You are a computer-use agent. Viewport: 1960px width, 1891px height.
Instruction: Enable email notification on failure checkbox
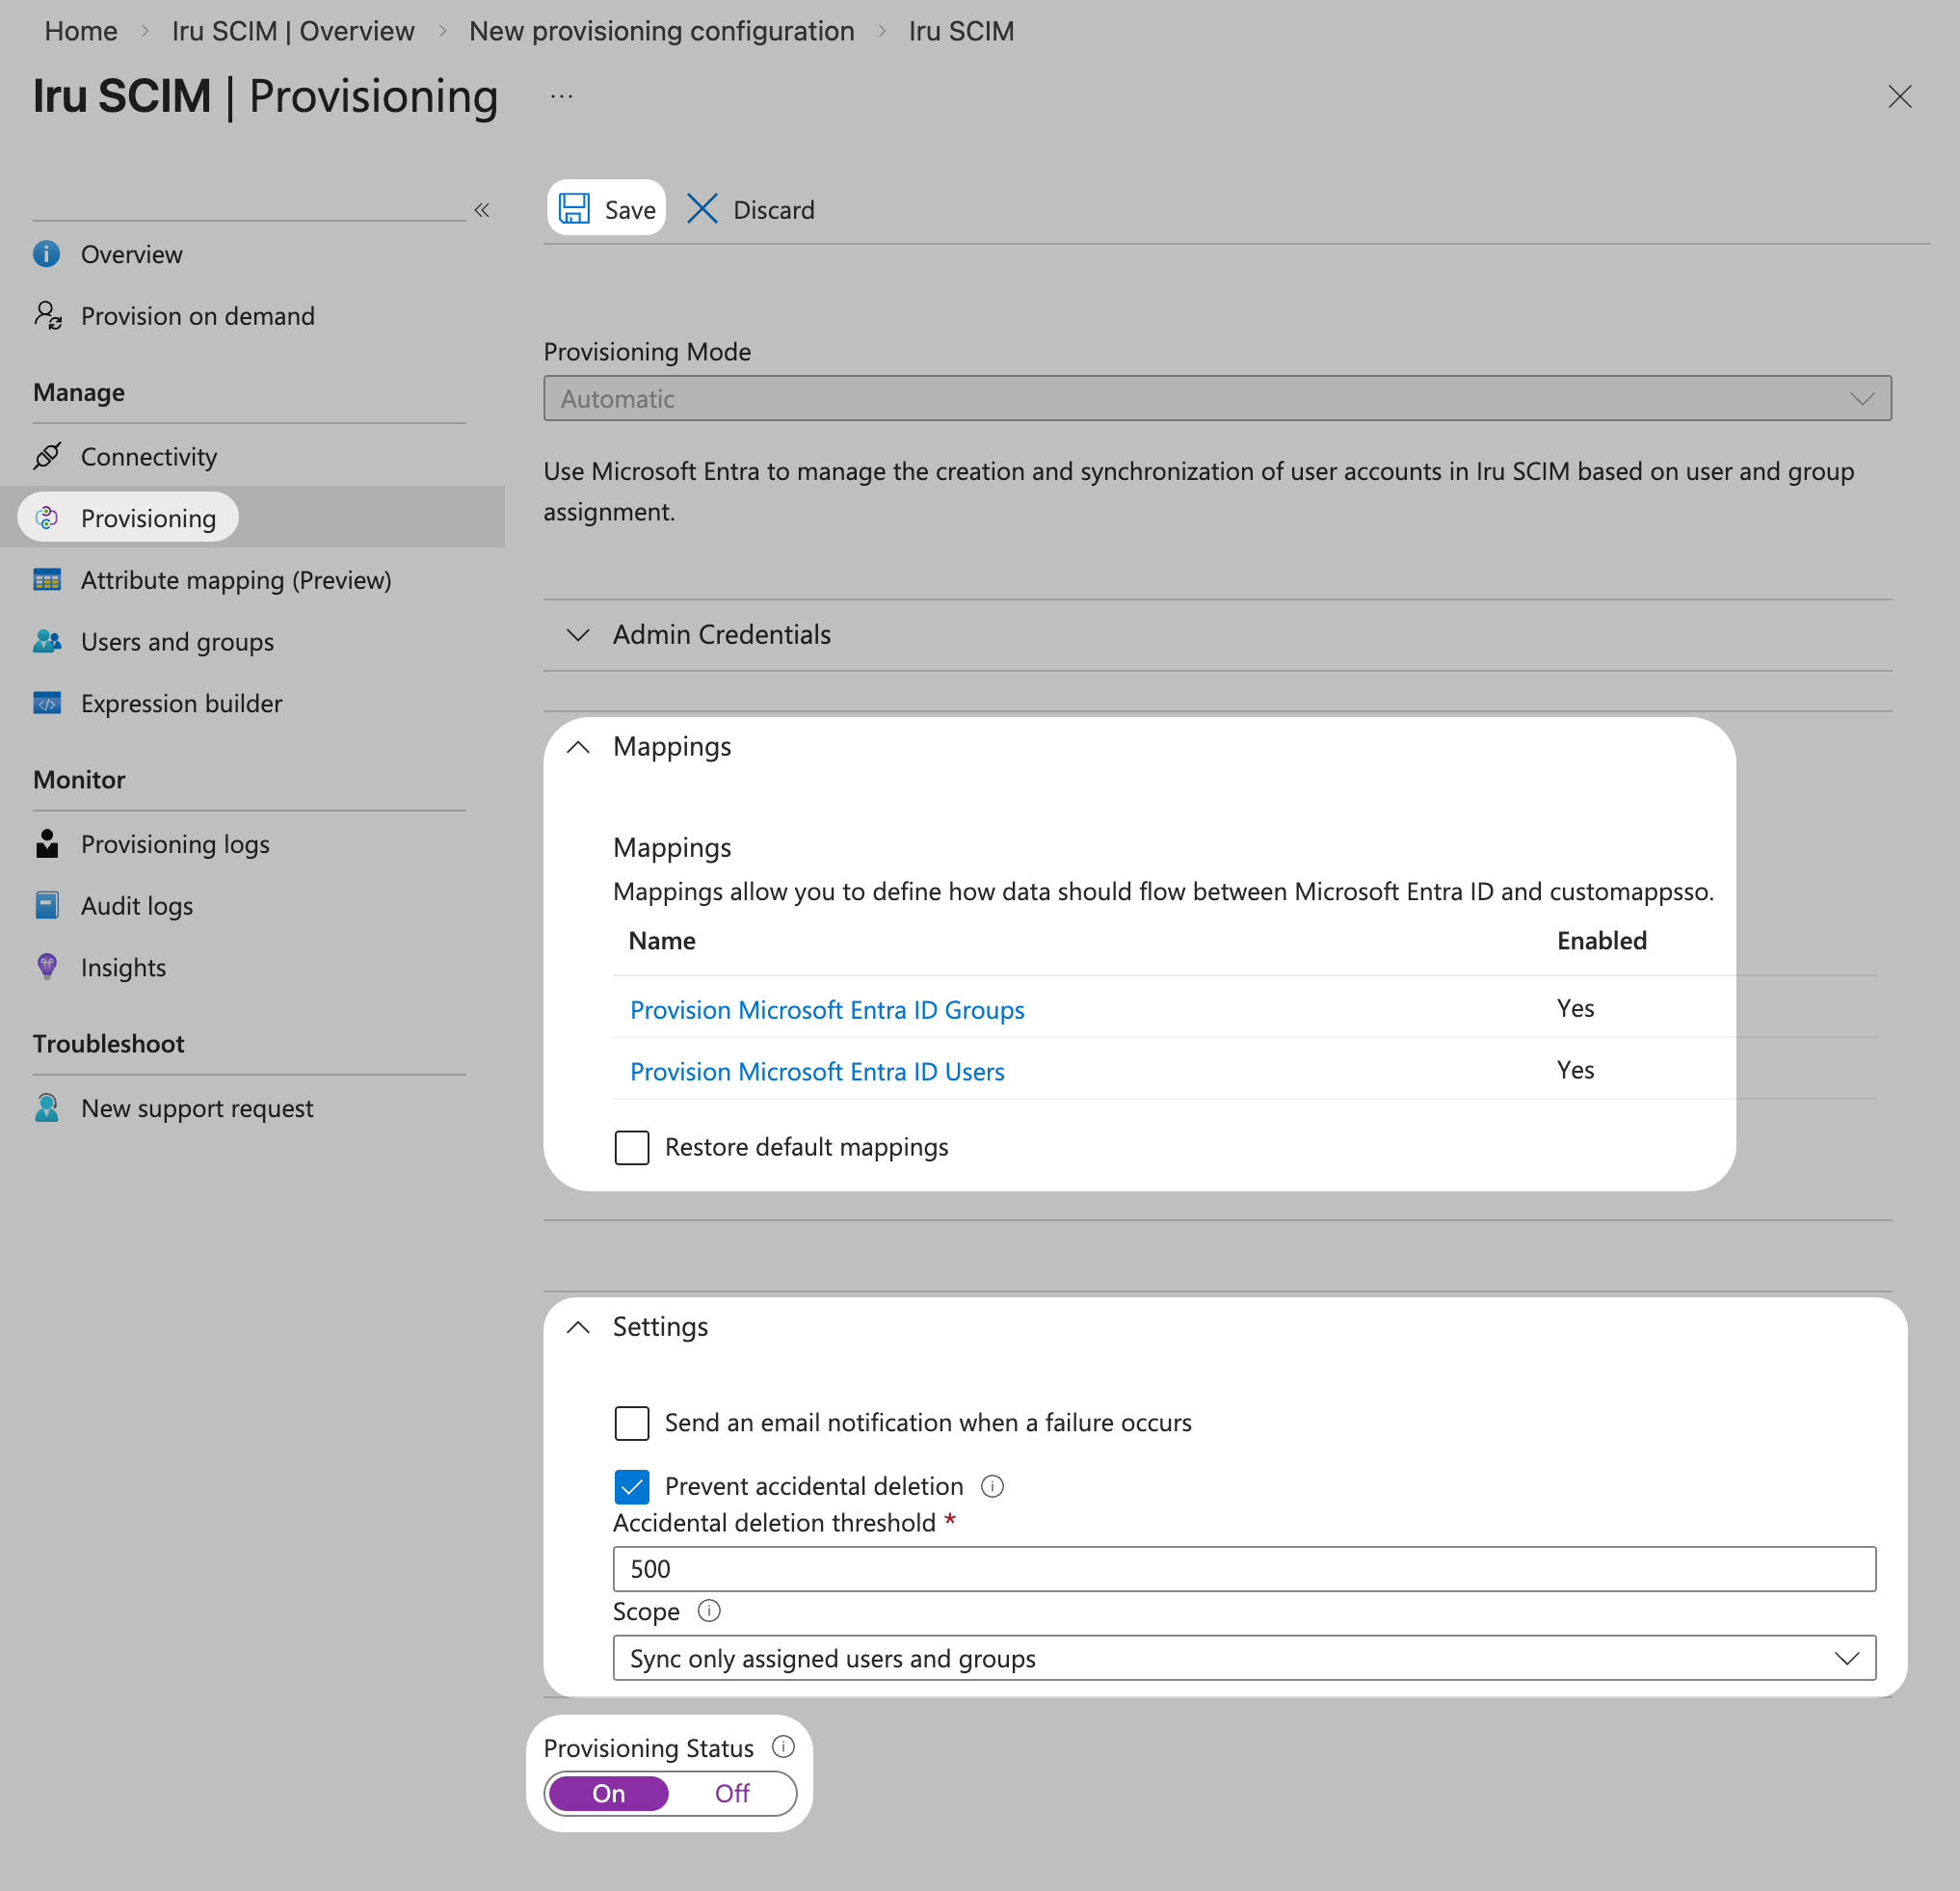(632, 1422)
